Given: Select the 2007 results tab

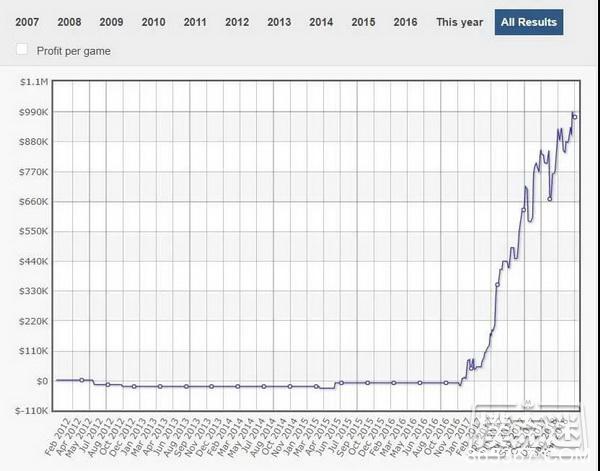Looking at the screenshot, I should click(27, 22).
